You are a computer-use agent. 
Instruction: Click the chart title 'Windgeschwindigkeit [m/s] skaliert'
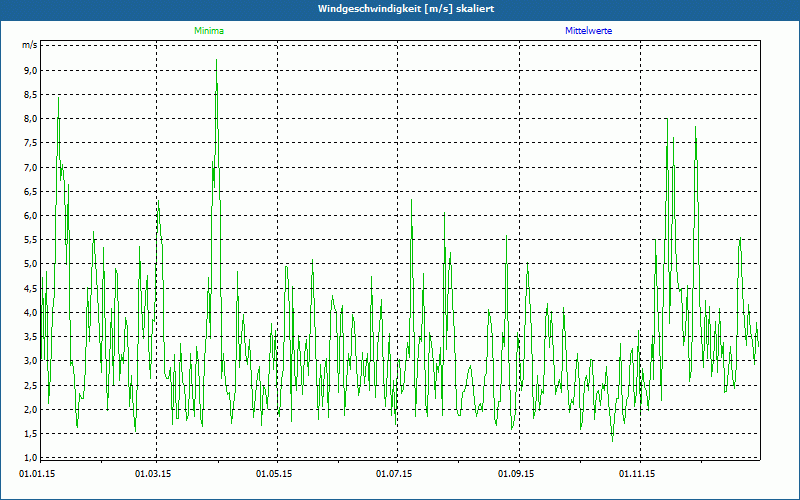pyautogui.click(x=406, y=9)
